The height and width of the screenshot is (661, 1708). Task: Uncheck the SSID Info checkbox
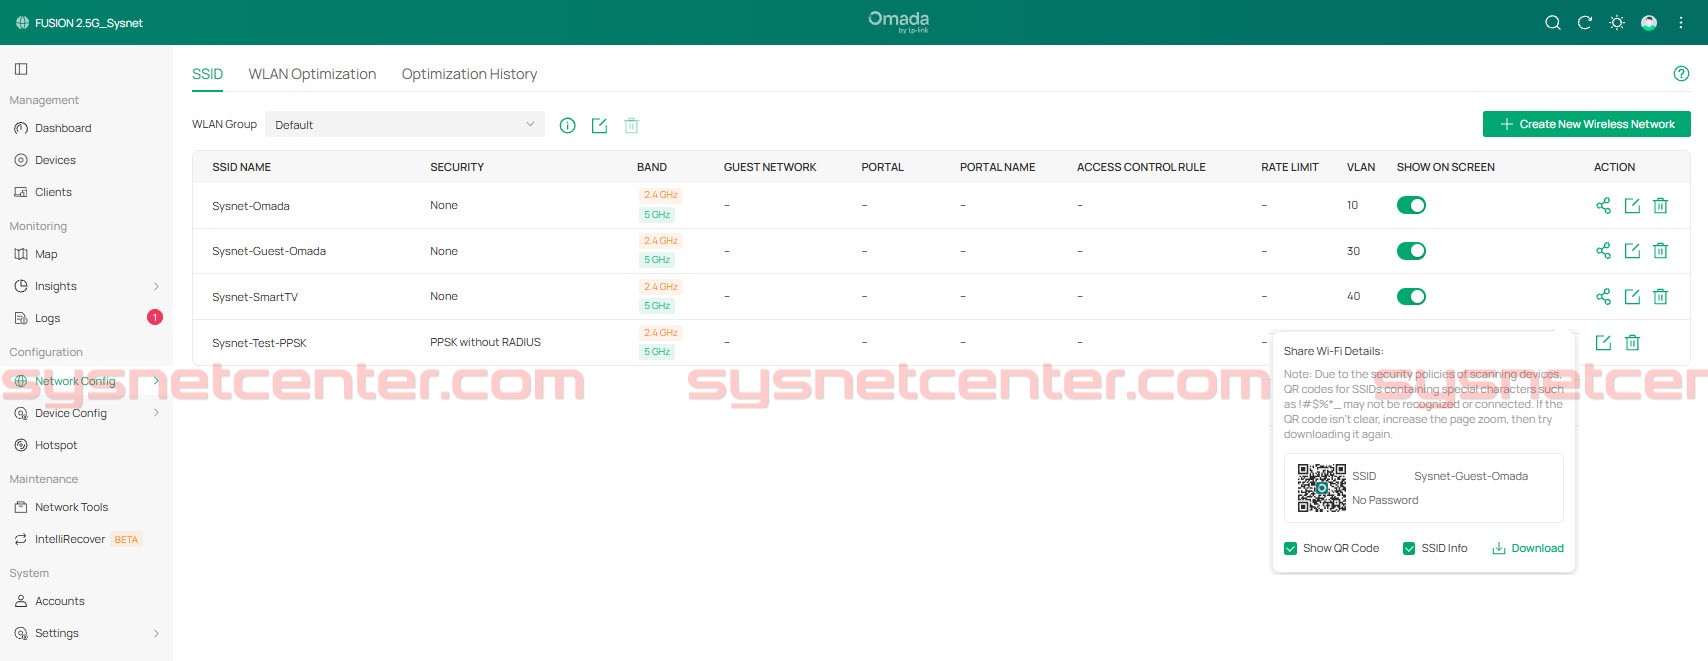coord(1409,549)
